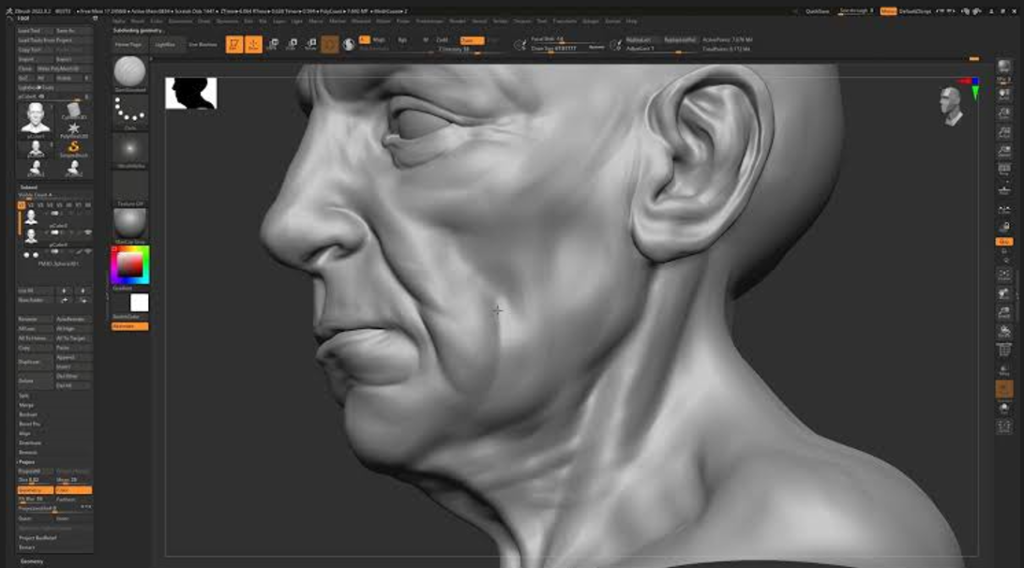
Task: Activate Edit mode button in top shelf
Action: tap(234, 44)
